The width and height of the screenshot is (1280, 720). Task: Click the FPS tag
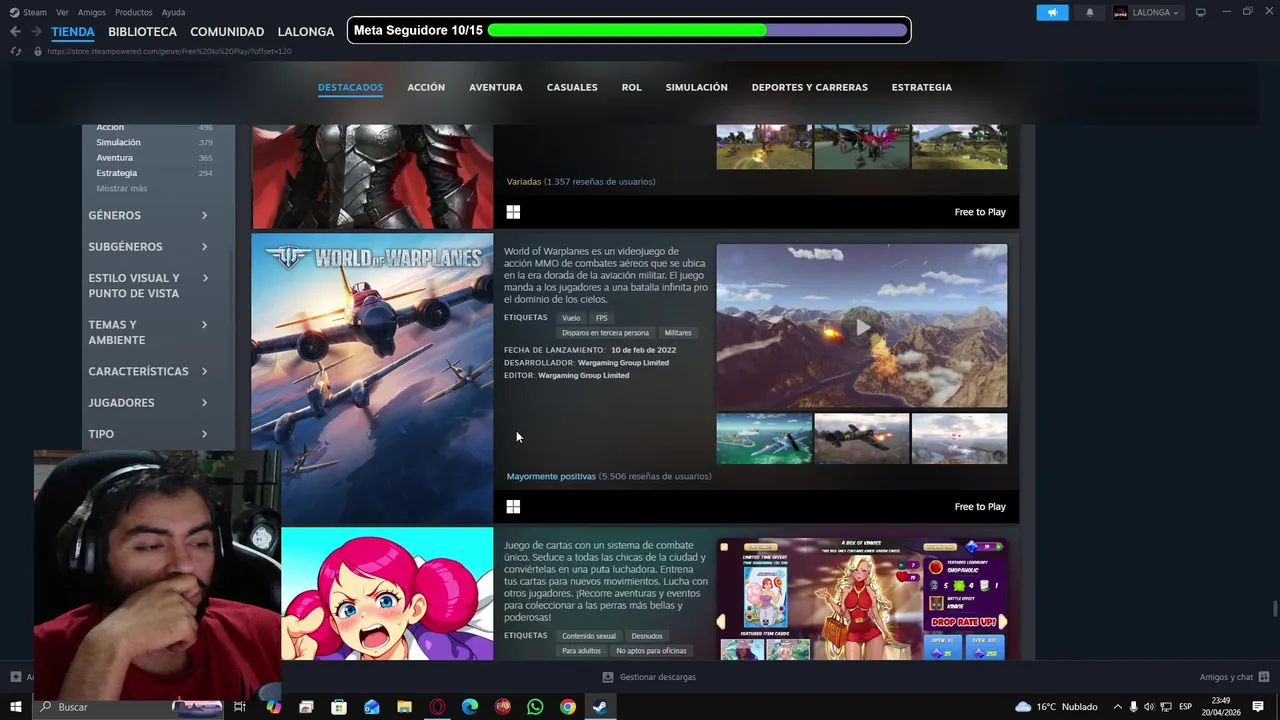point(601,318)
